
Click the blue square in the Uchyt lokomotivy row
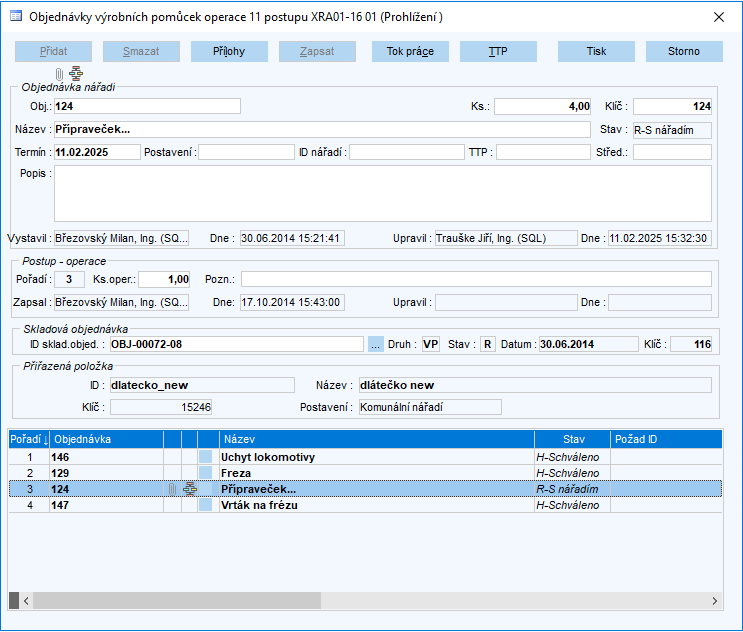coord(206,457)
